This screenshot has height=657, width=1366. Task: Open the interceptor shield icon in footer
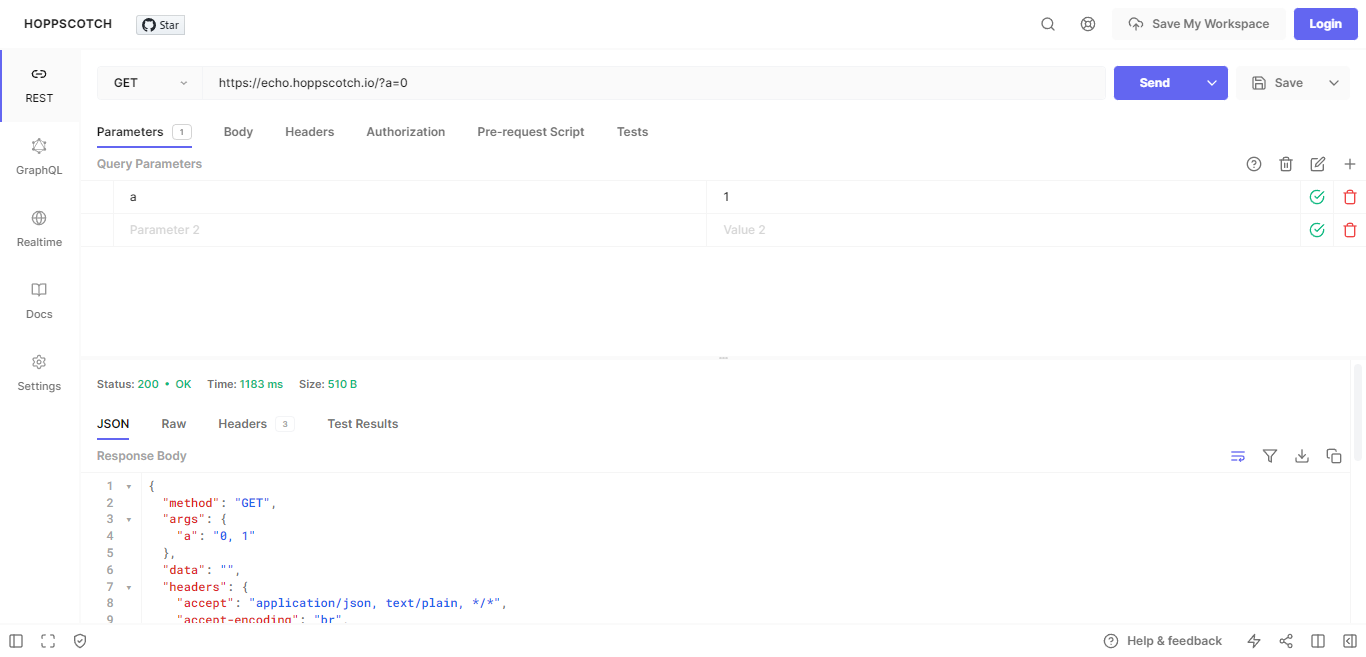(80, 641)
